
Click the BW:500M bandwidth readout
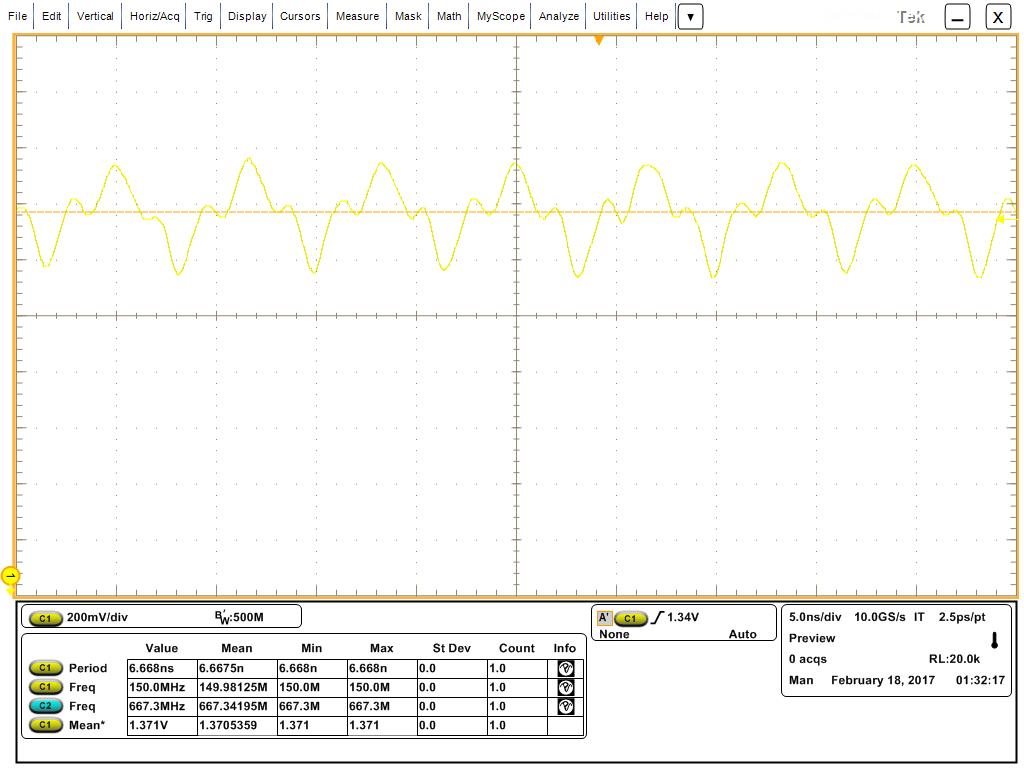pyautogui.click(x=239, y=617)
